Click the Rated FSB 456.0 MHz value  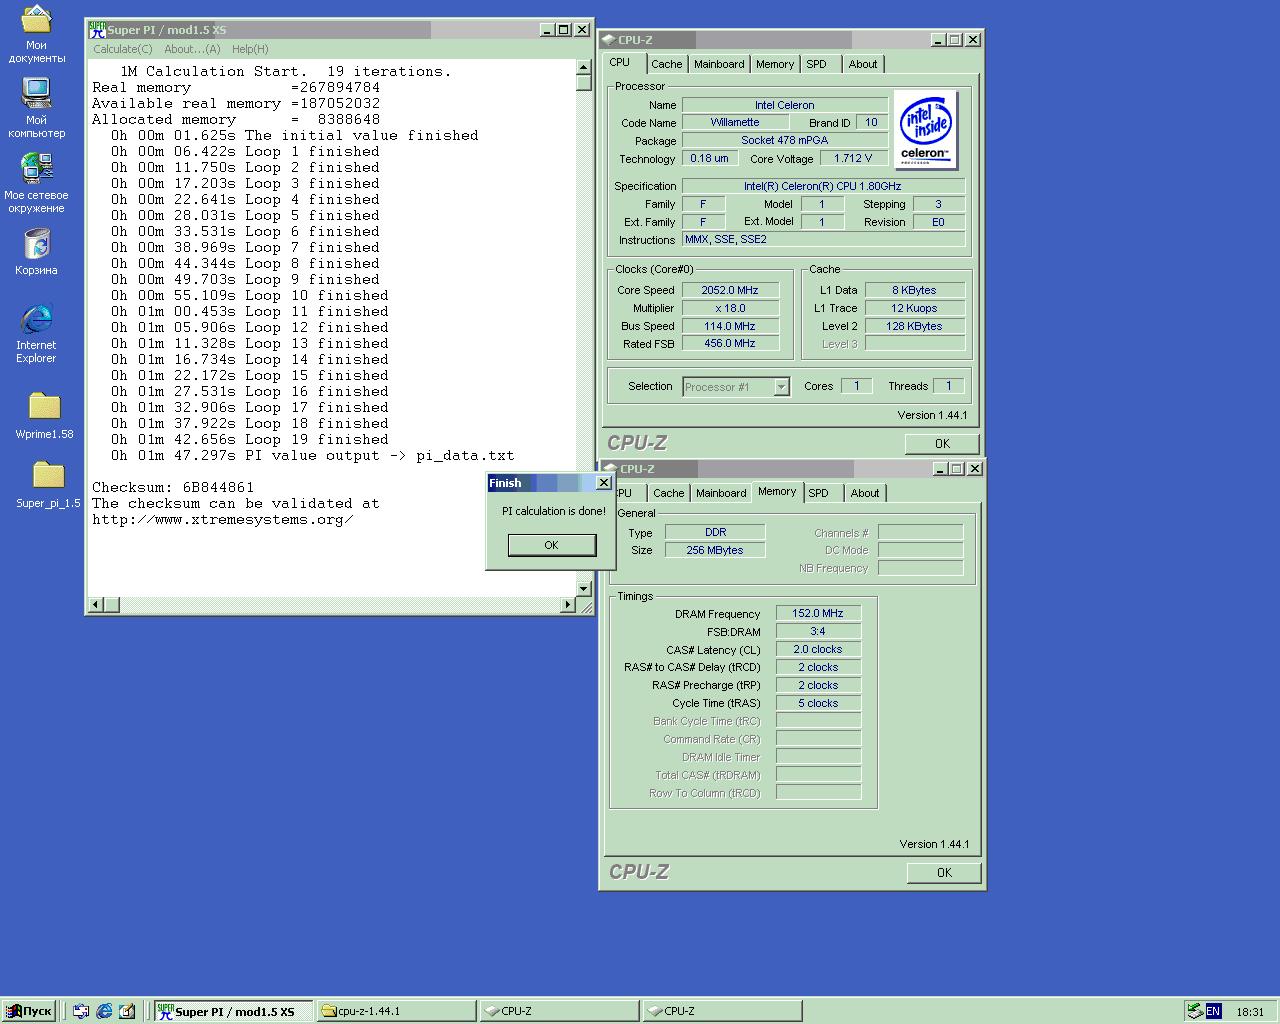point(730,343)
